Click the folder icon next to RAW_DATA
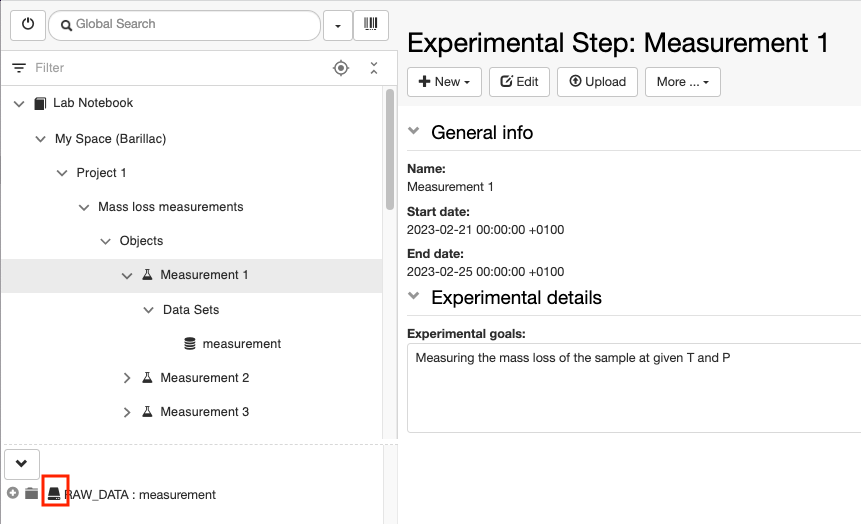 click(x=31, y=493)
